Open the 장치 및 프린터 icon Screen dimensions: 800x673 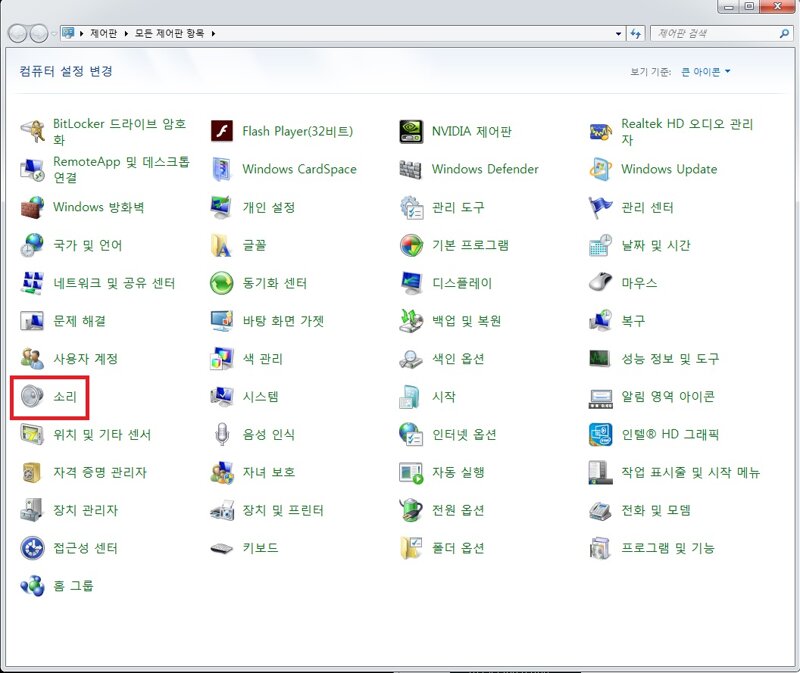tap(222, 510)
